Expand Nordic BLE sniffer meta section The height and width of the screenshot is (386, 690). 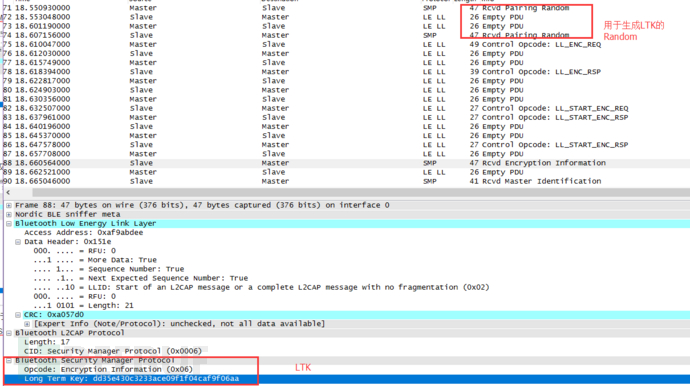[9, 214]
